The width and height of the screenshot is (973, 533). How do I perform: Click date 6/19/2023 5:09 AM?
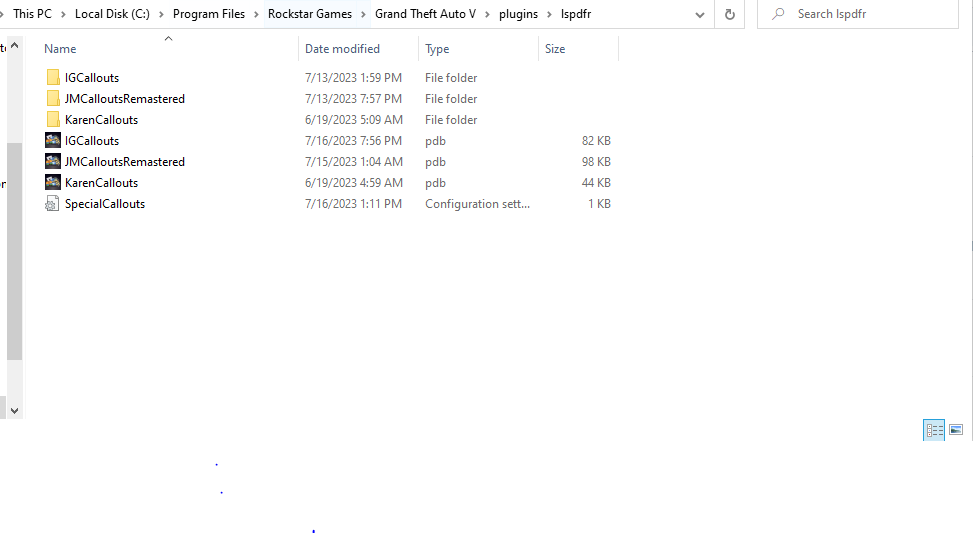point(354,120)
